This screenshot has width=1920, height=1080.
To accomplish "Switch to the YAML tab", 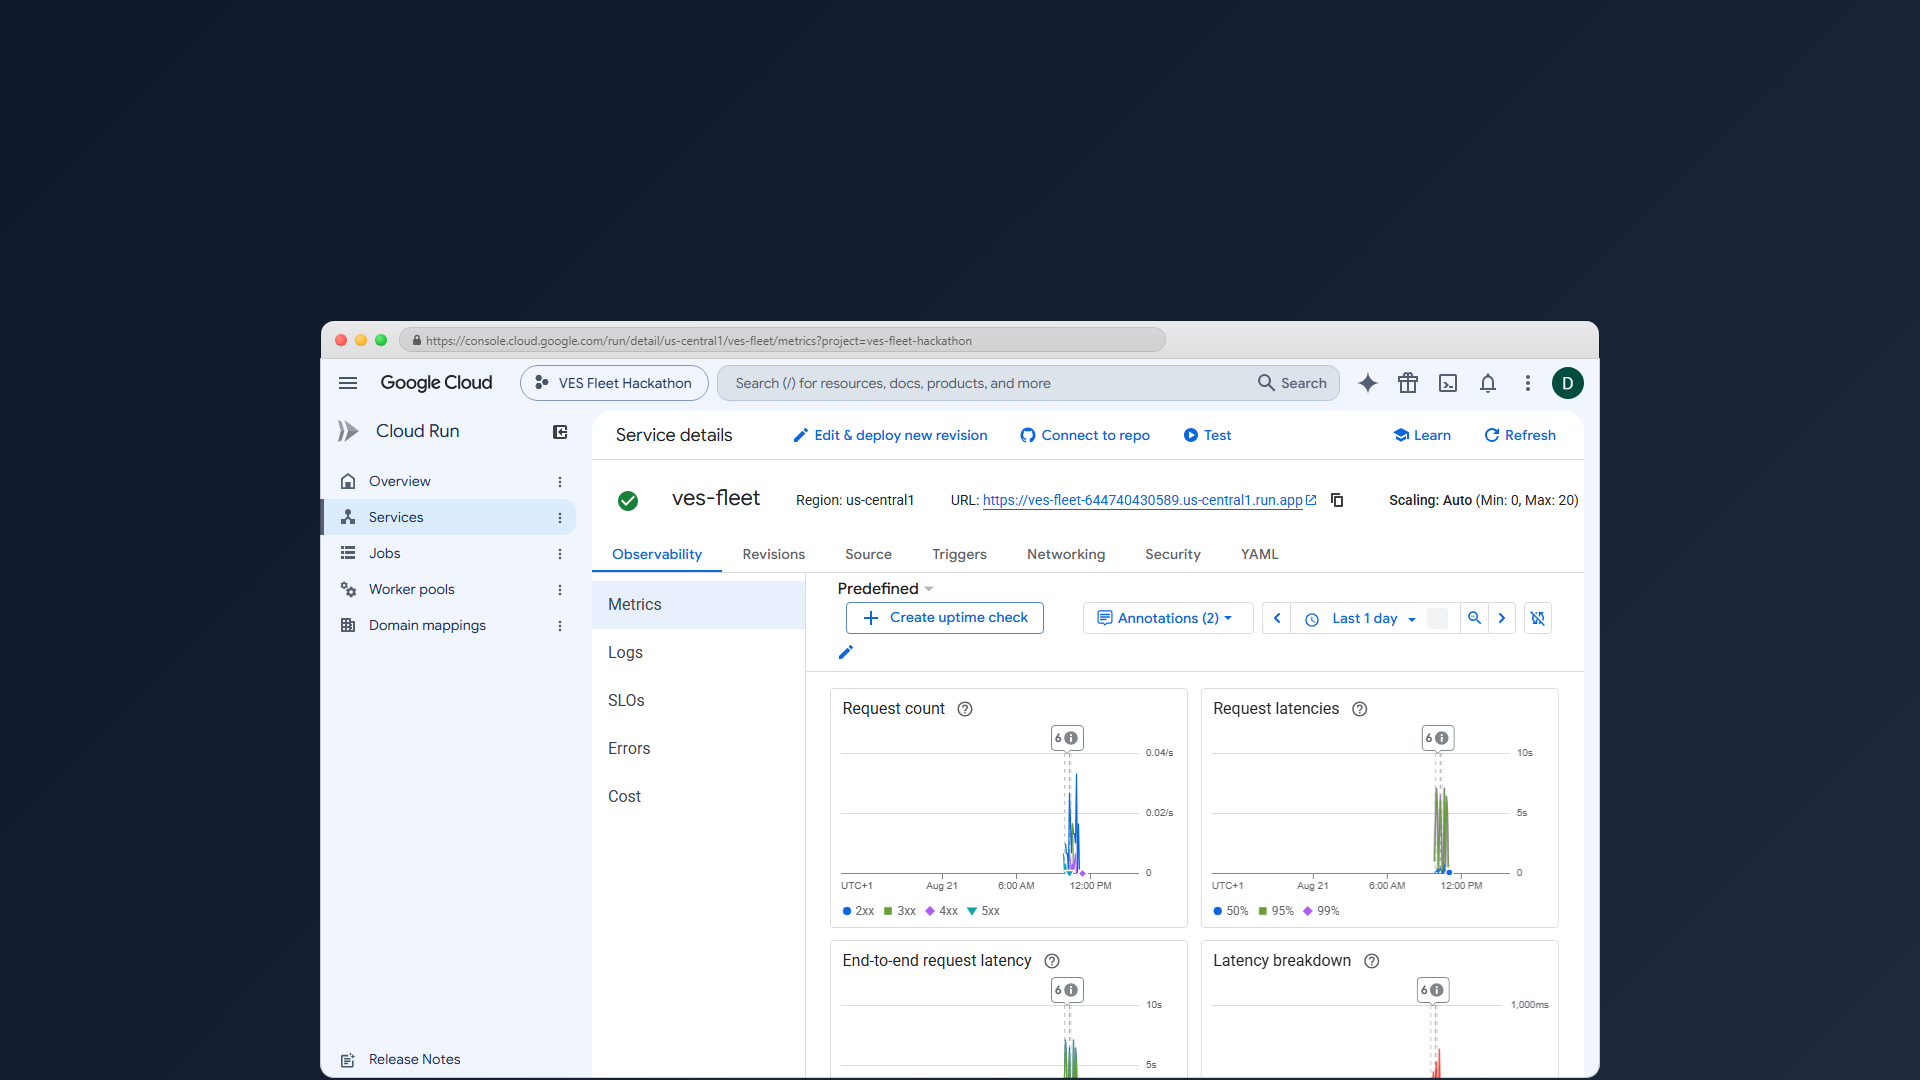I will point(1260,554).
